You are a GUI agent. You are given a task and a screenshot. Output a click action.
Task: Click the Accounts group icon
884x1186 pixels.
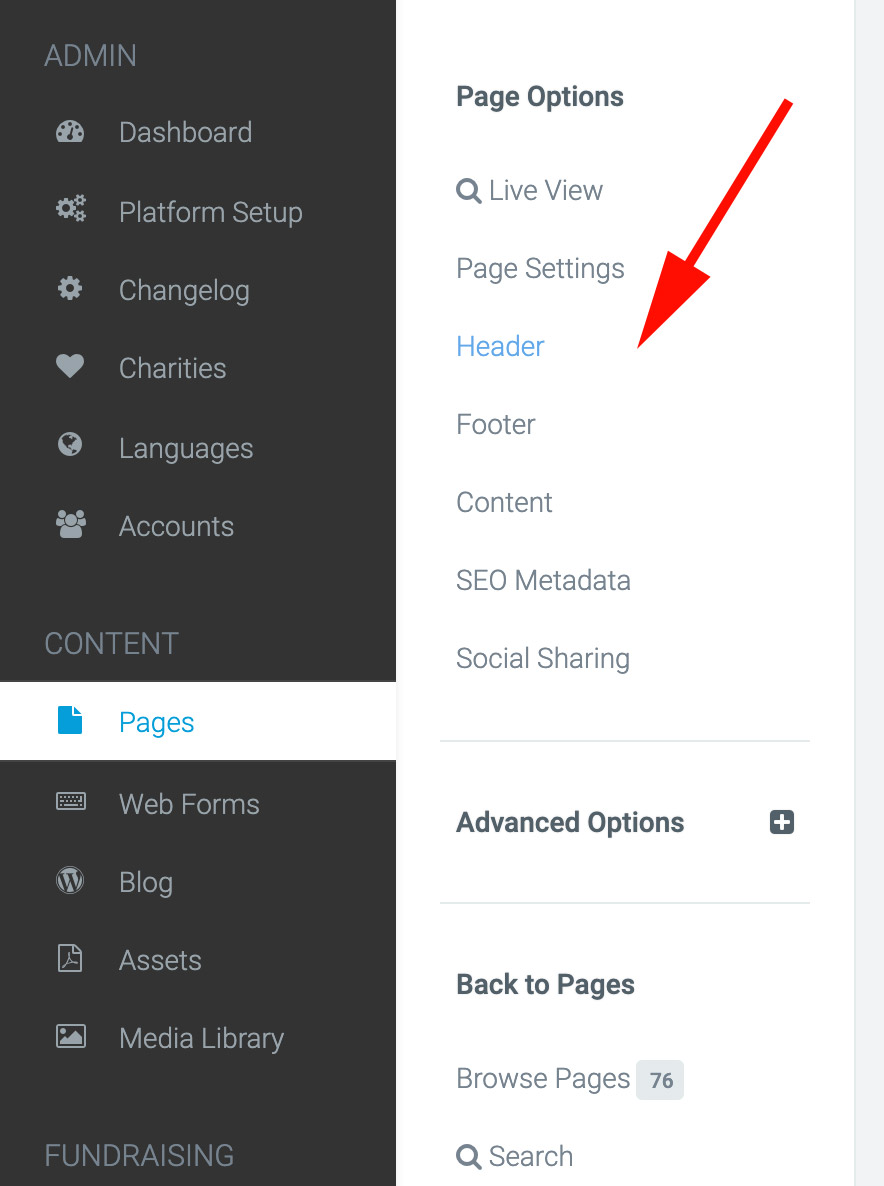70,524
